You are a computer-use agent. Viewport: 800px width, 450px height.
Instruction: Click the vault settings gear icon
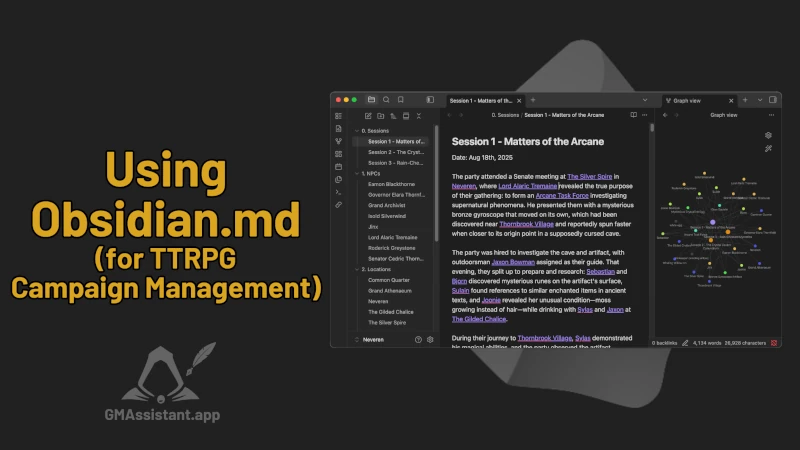coord(430,340)
